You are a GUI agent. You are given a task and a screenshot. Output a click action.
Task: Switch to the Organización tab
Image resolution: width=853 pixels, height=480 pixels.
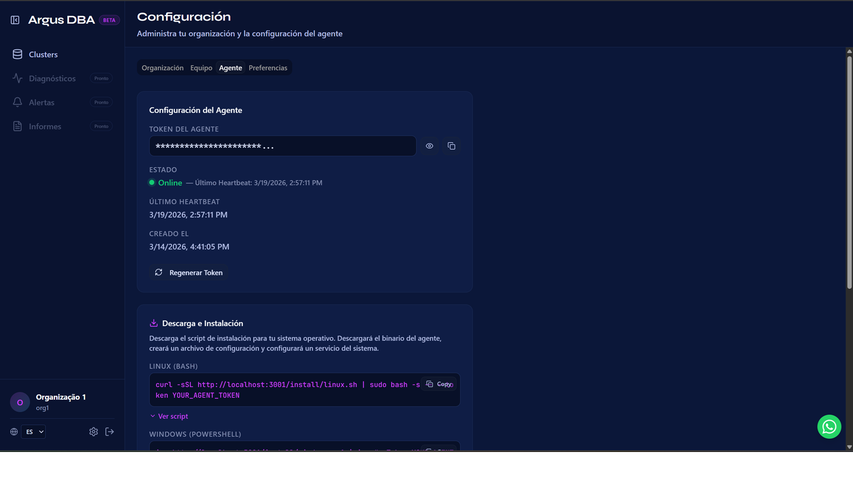click(163, 68)
